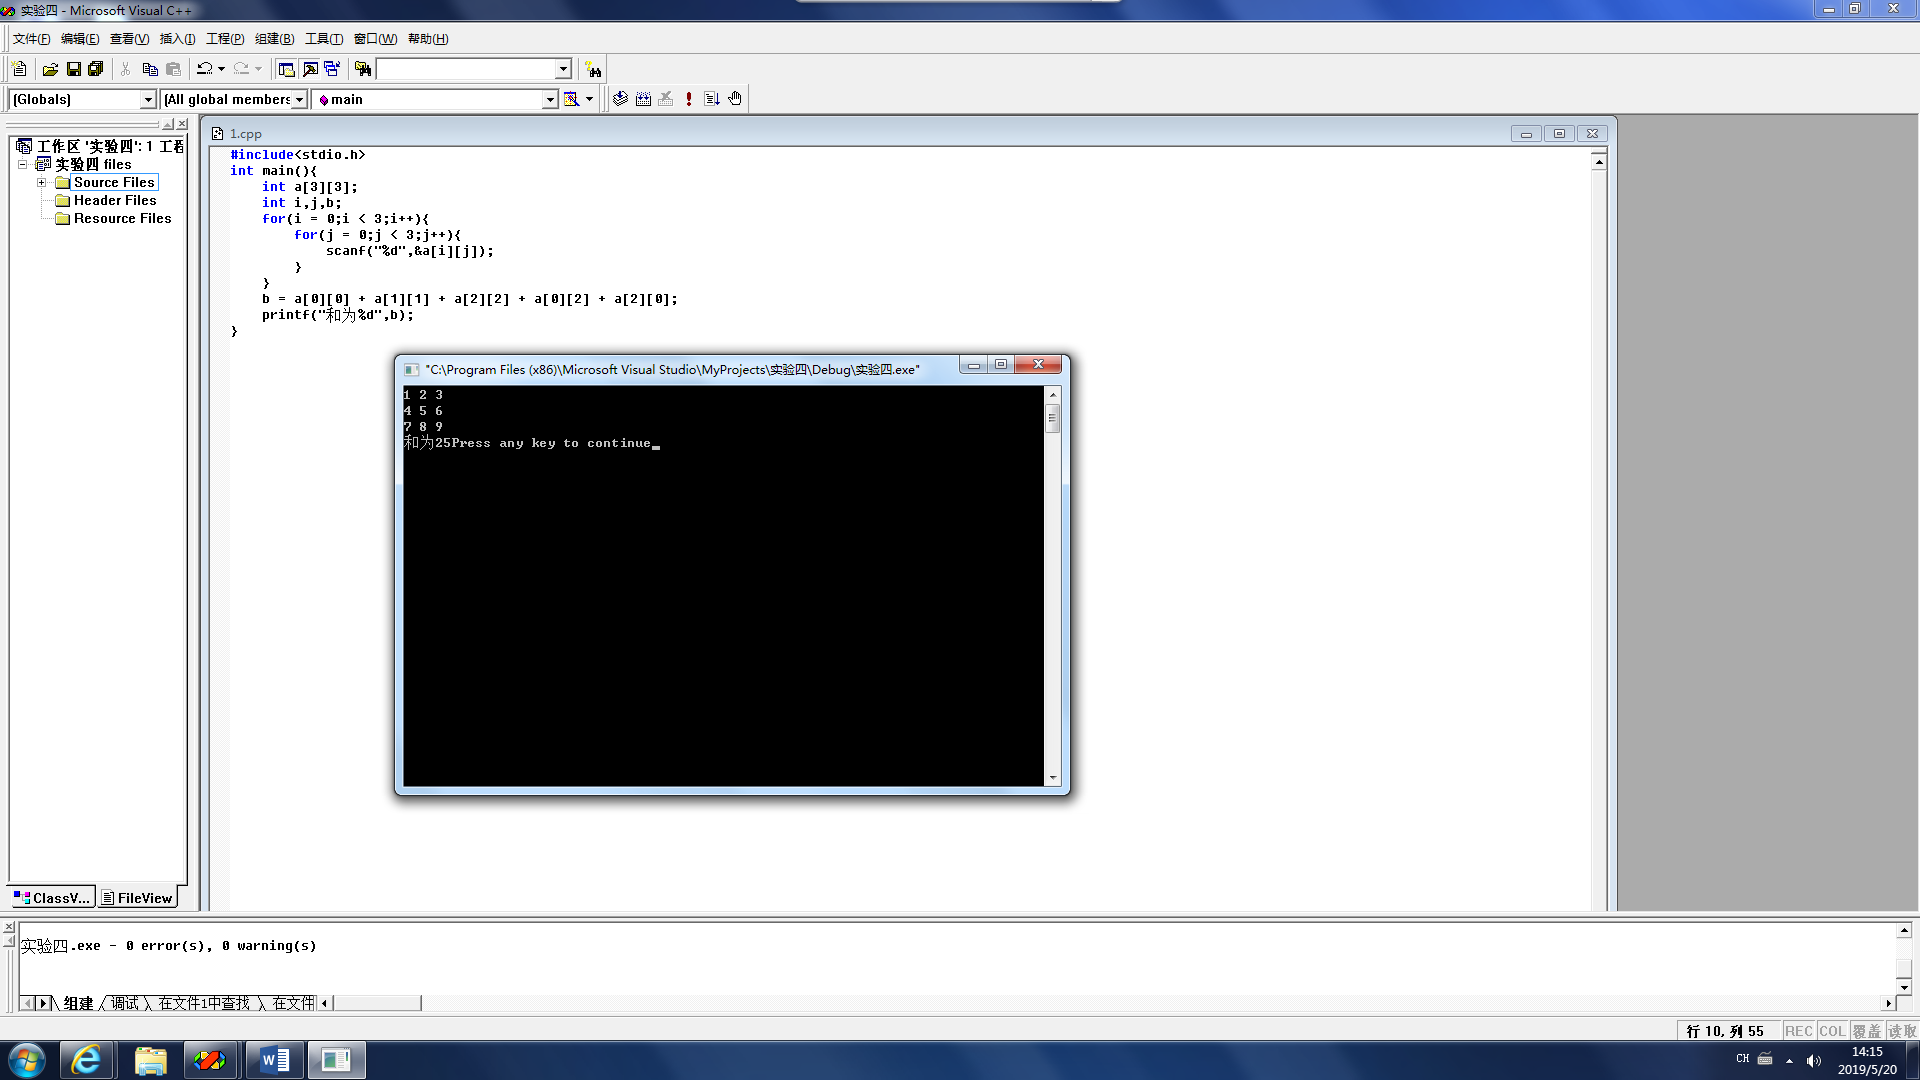Toggle breakpoint with the hand icon

click(x=735, y=99)
